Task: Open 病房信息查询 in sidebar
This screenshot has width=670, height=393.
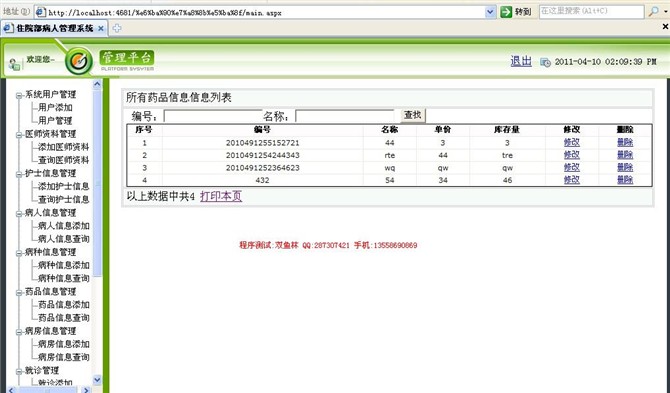Action: tap(64, 357)
